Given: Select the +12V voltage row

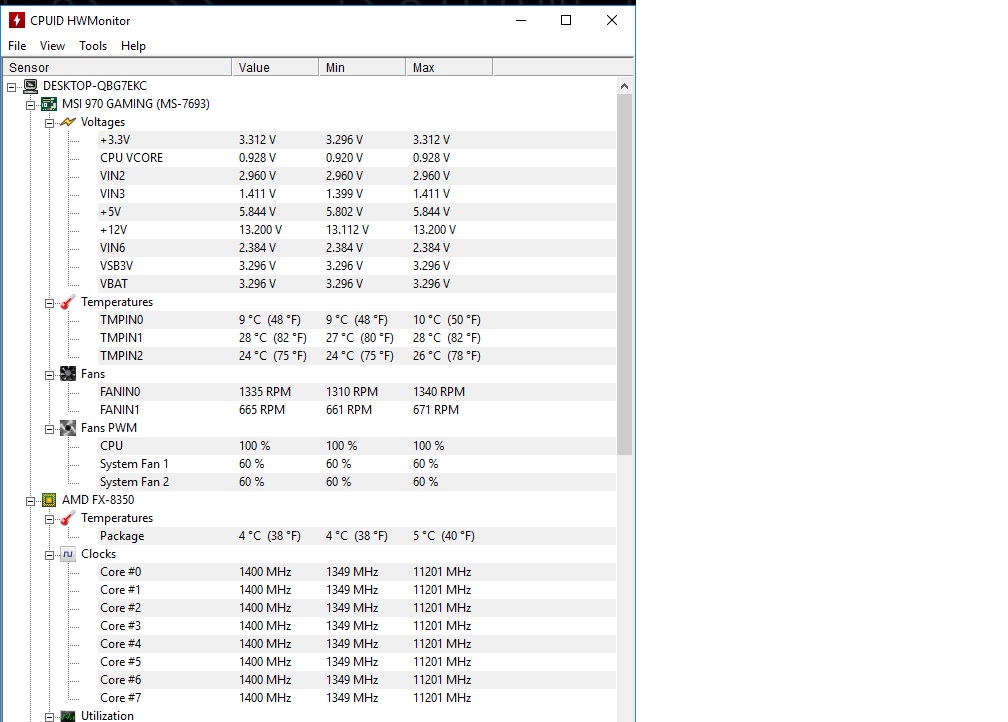Looking at the screenshot, I should pos(357,230).
